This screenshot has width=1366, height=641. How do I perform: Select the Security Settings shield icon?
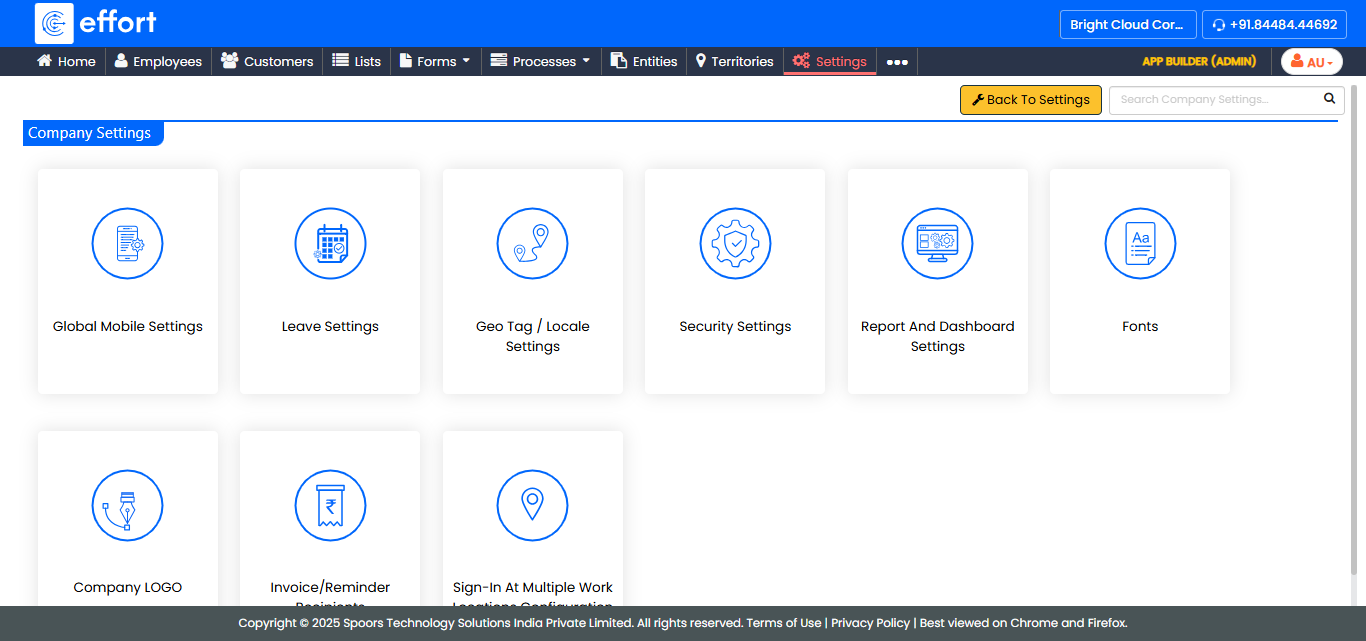point(735,243)
